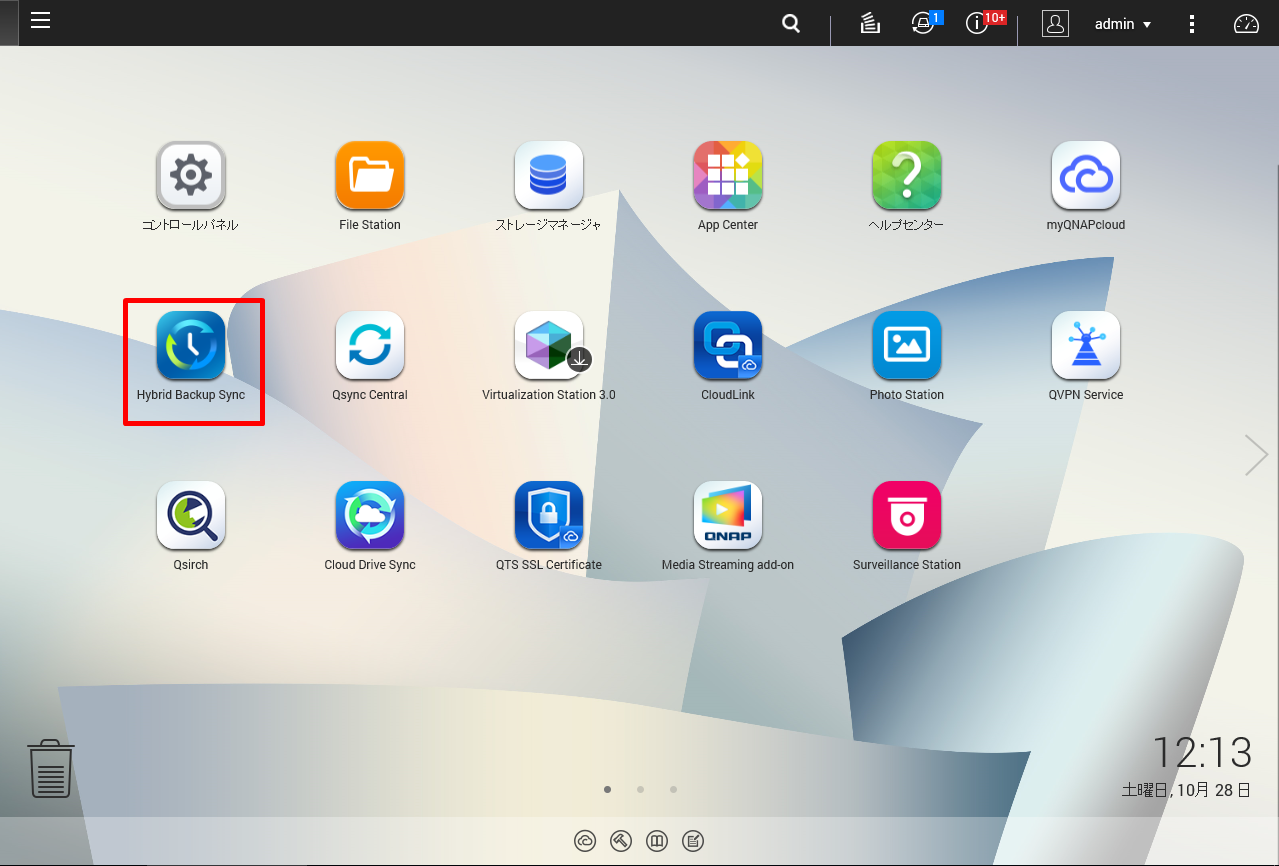
Task: Open the trash bin
Action: 51,769
